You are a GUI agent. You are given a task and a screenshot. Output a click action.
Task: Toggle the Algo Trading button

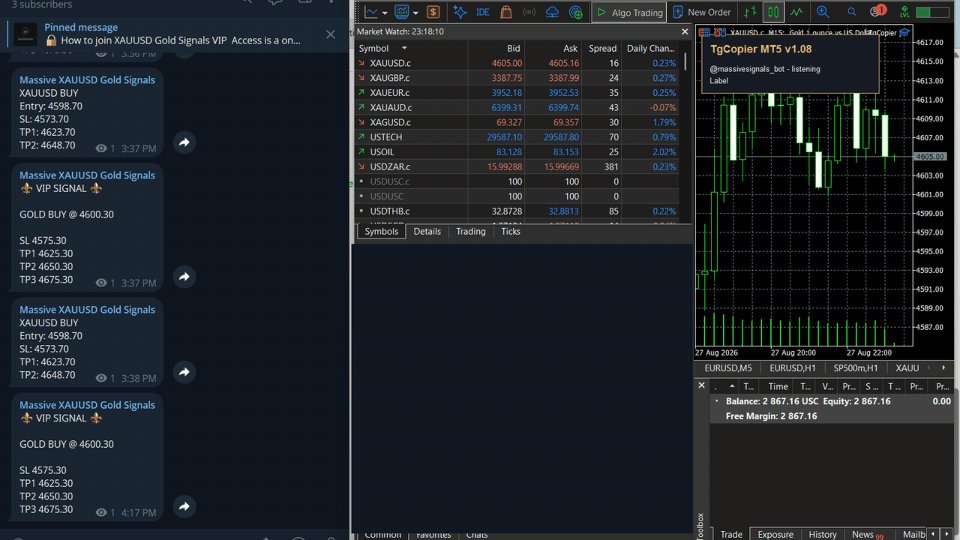tap(629, 12)
